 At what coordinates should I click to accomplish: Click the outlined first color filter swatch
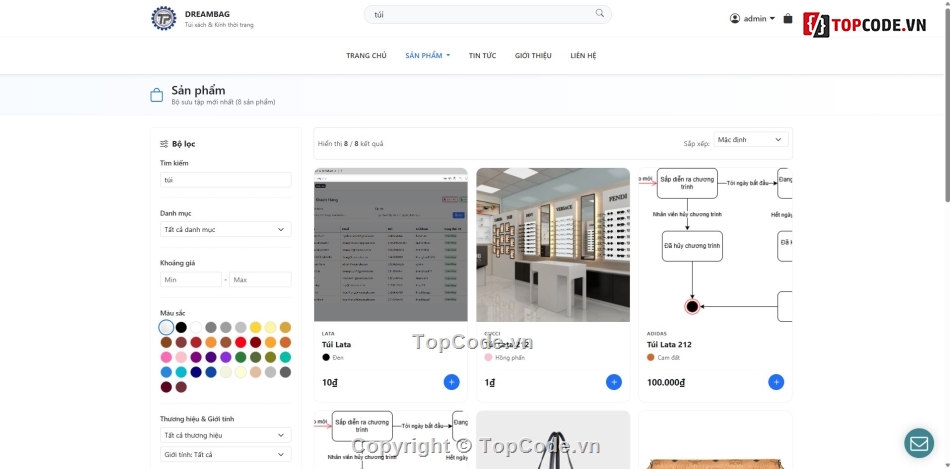[166, 327]
